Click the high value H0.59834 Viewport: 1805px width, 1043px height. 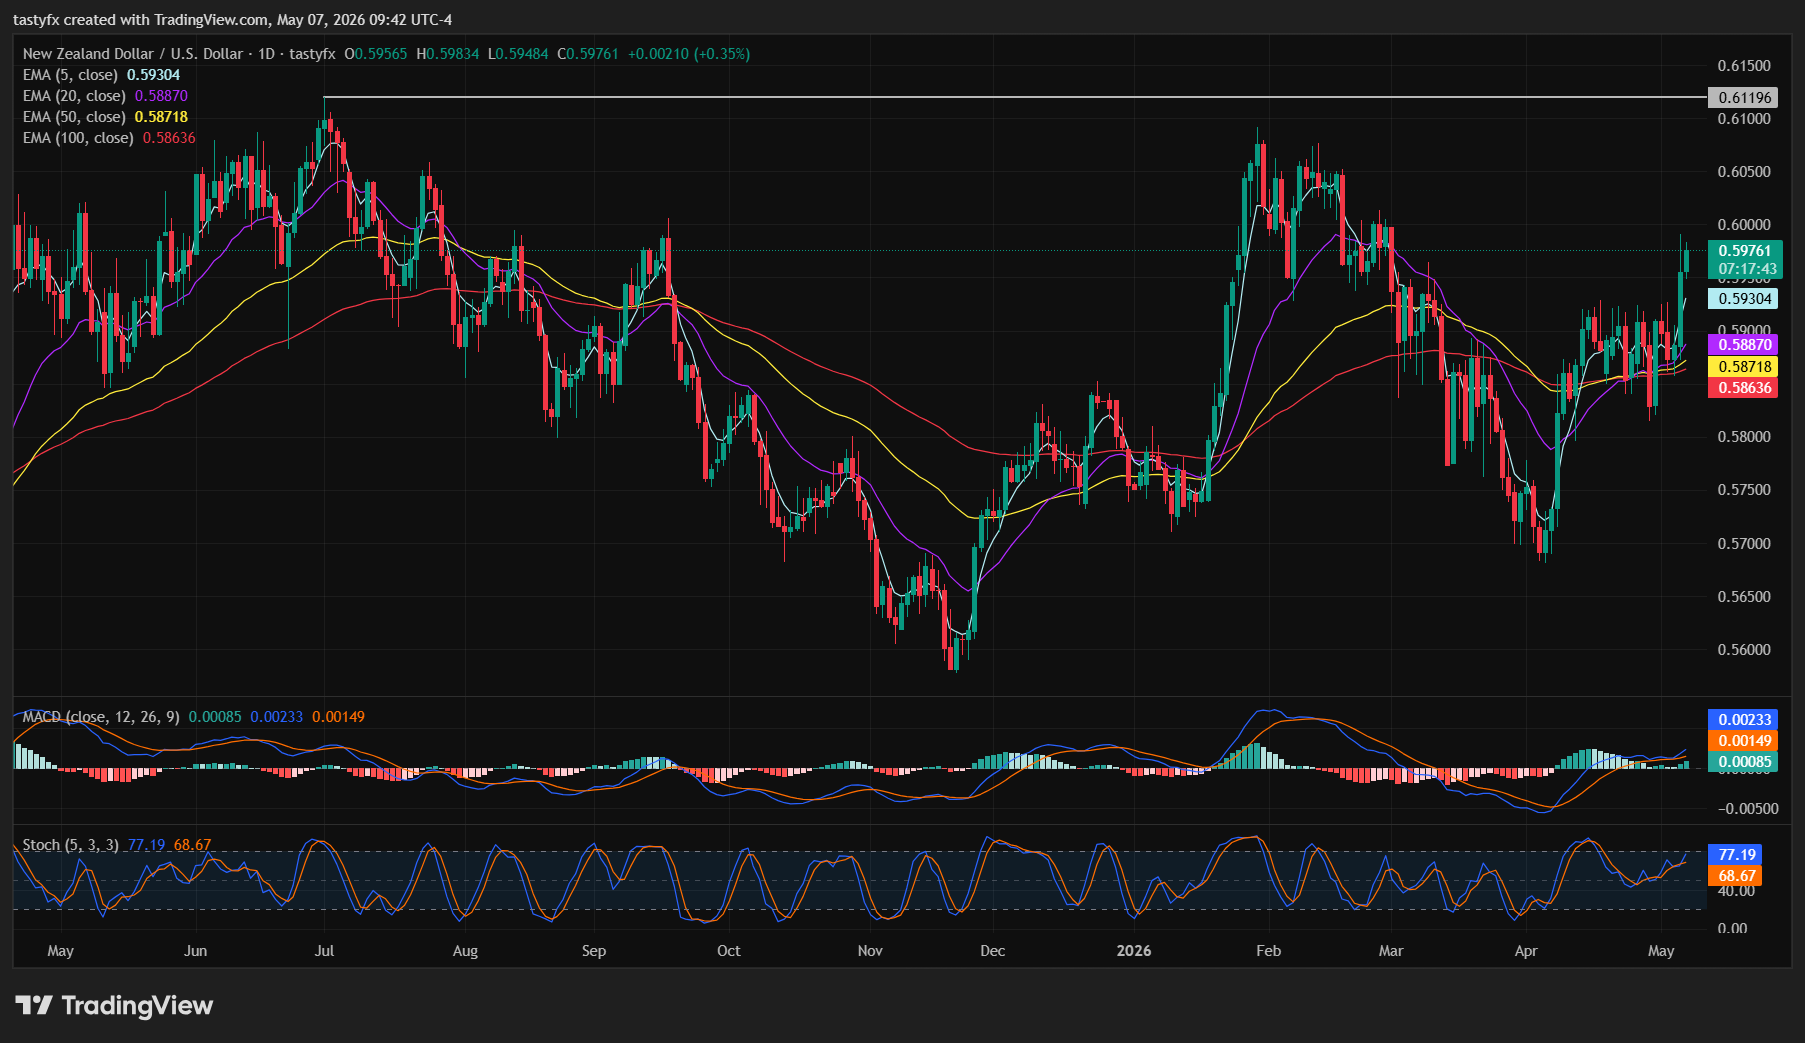448,54
